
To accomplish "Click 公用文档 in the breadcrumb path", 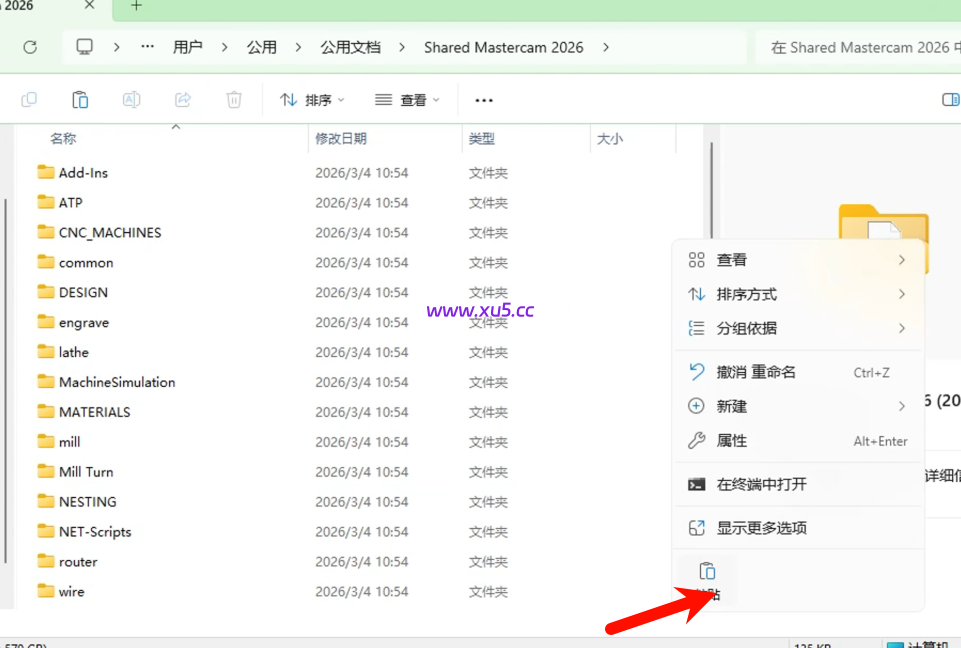I will point(350,46).
